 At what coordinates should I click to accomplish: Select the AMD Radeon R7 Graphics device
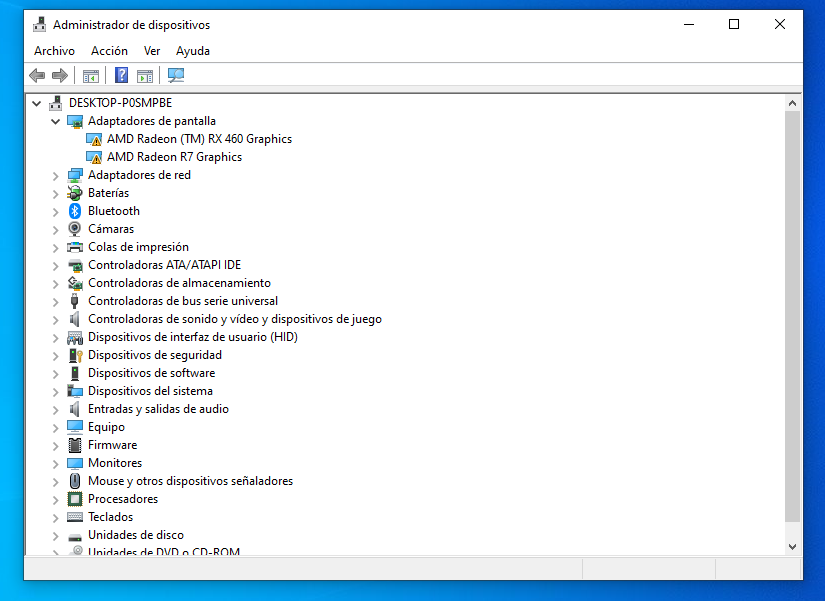click(174, 157)
